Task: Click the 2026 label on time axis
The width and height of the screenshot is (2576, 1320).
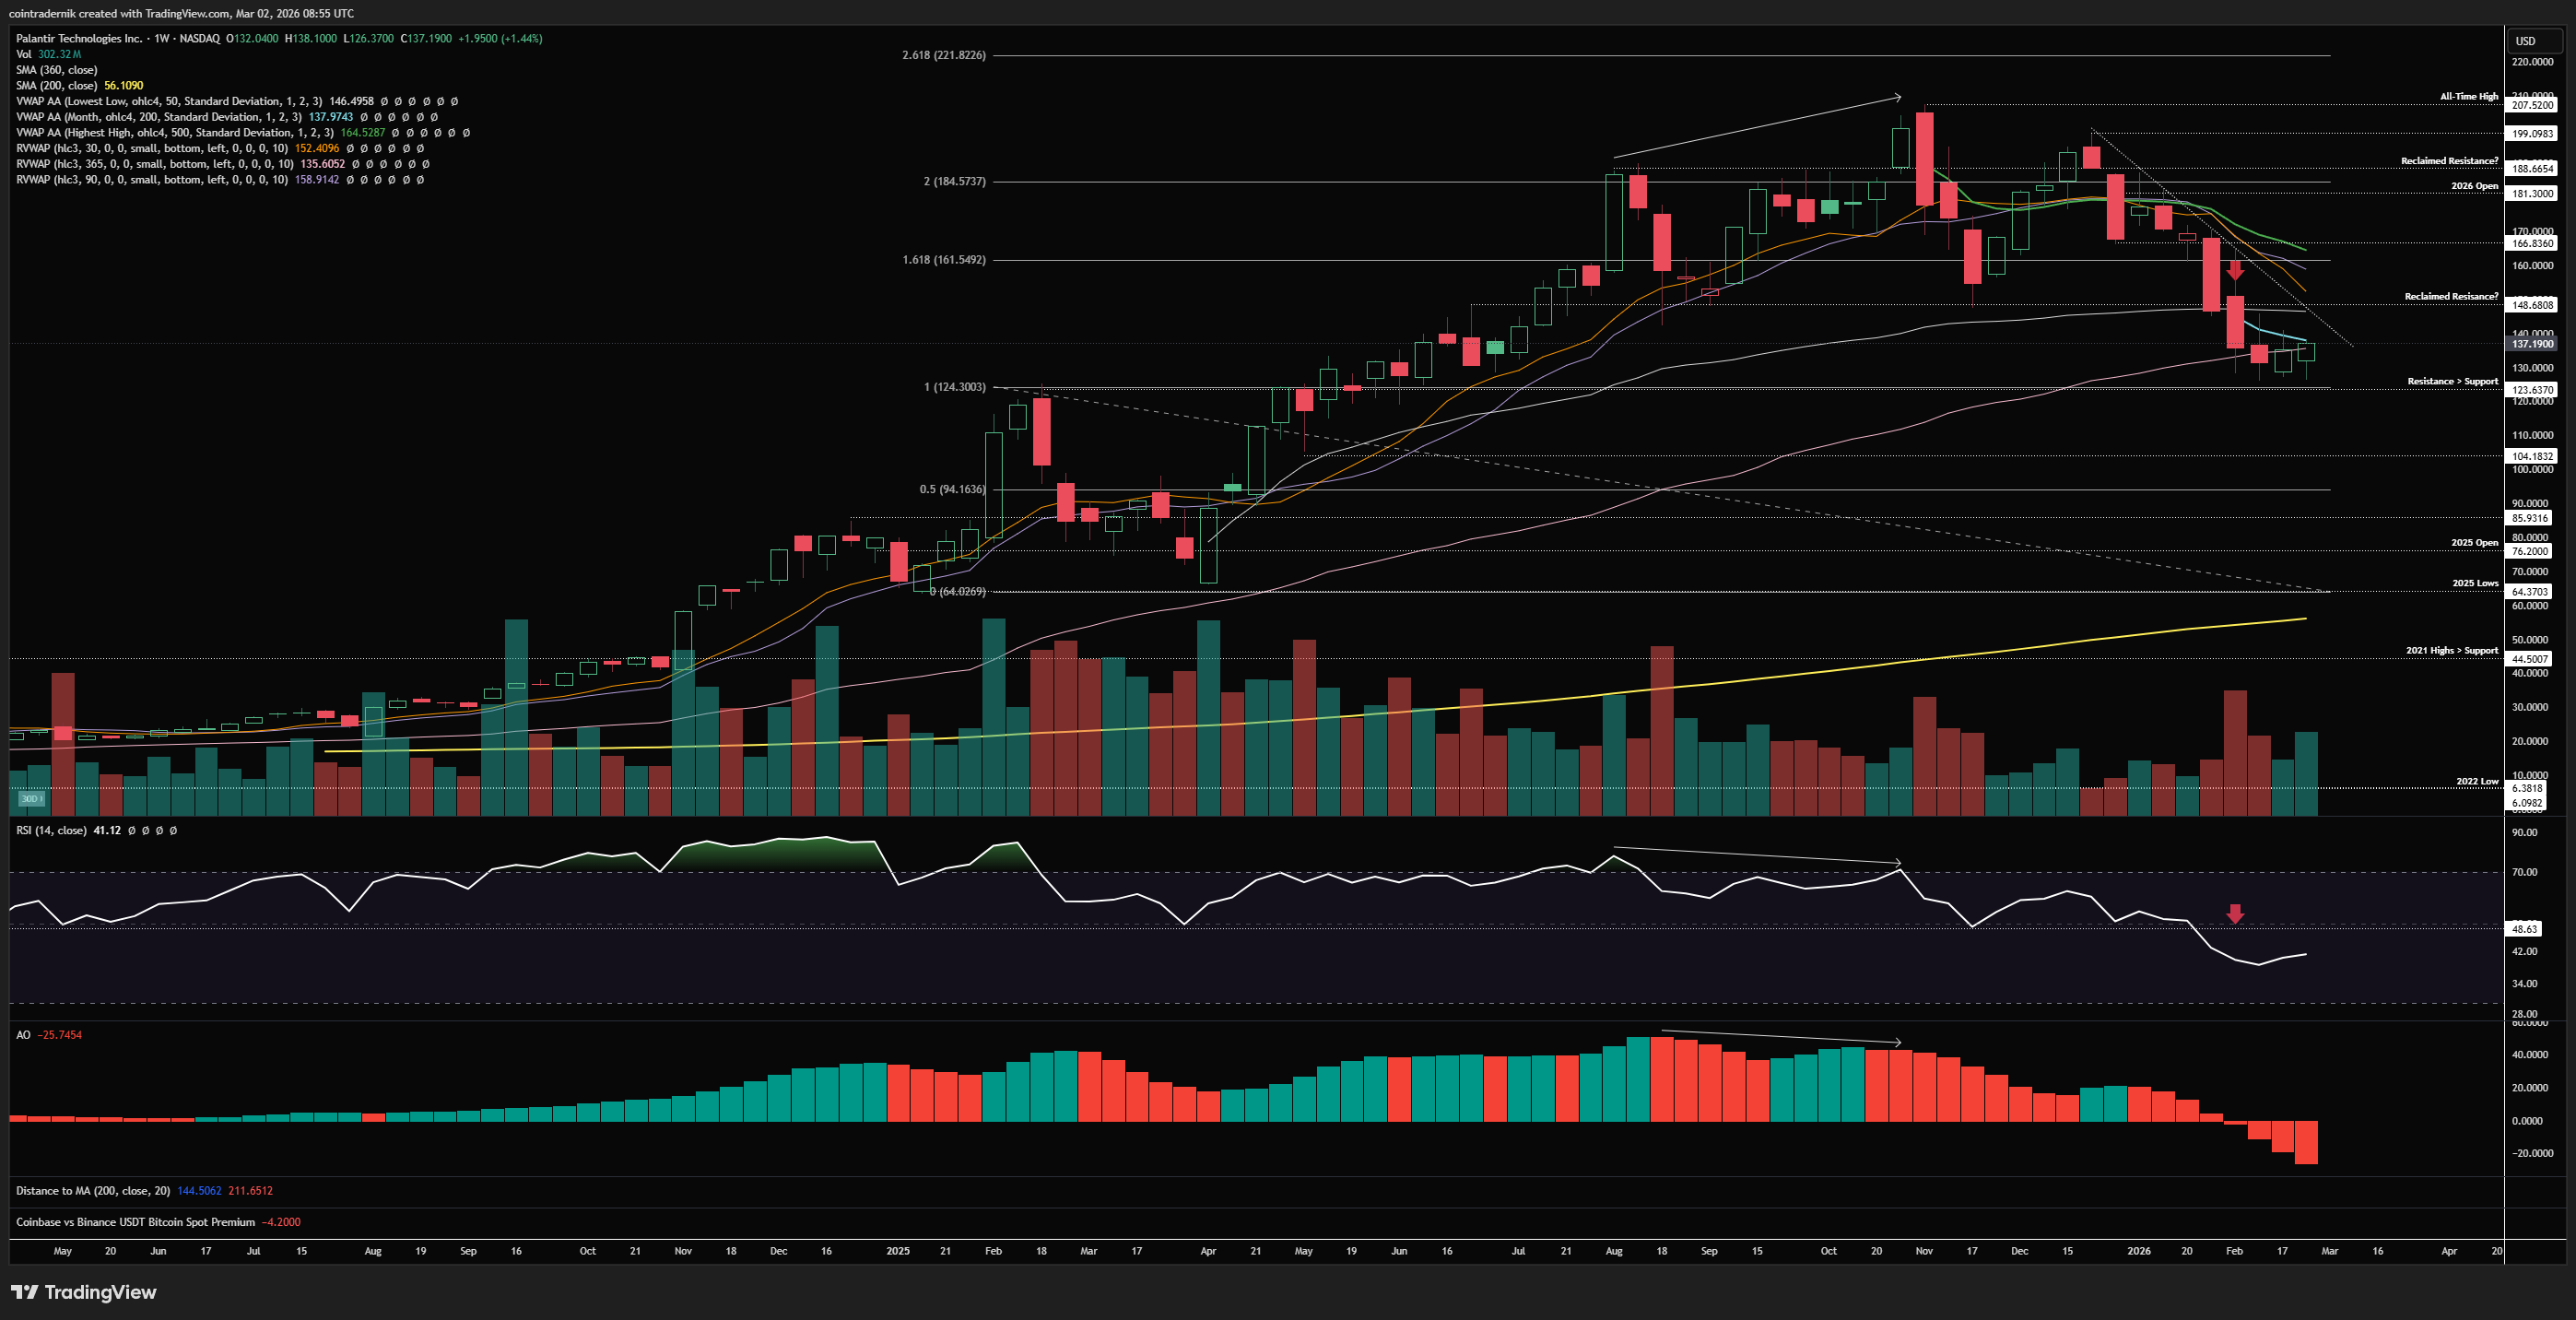Action: 2138,1251
